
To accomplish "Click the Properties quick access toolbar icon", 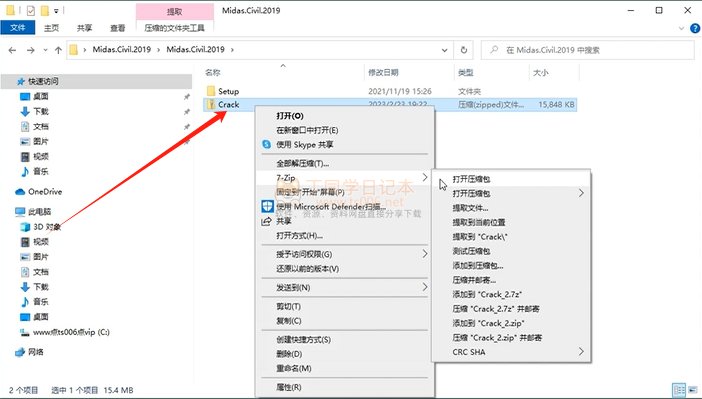I will point(30,10).
